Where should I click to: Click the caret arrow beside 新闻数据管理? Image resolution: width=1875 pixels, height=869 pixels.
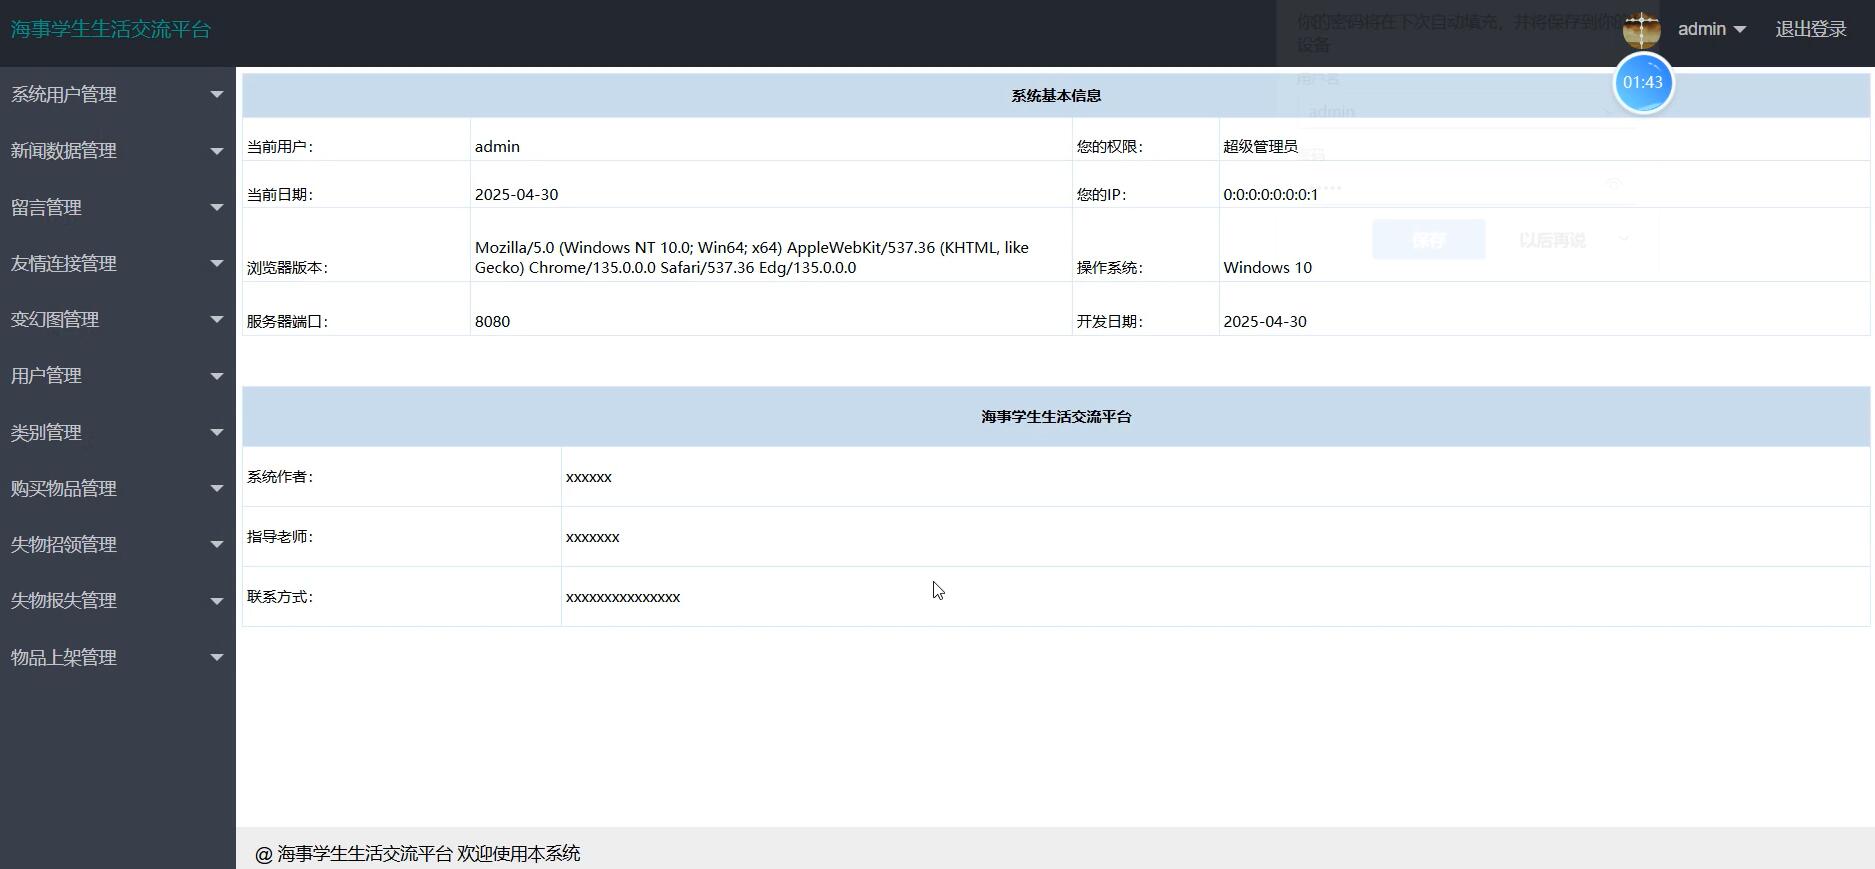pos(216,151)
